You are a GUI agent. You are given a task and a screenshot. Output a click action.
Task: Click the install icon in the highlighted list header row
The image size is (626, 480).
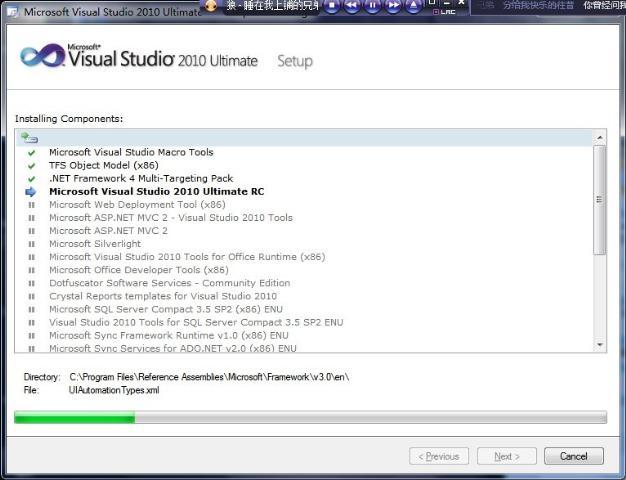point(30,138)
